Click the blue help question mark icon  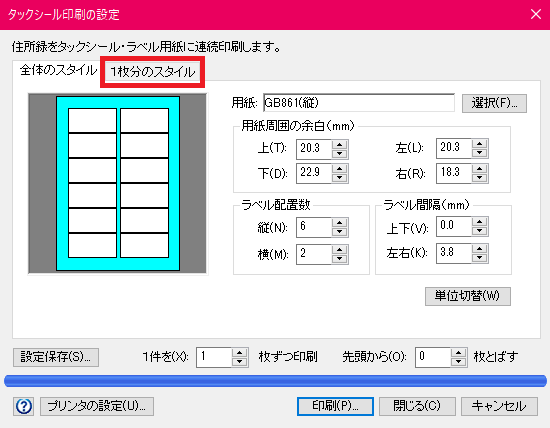click(24, 406)
